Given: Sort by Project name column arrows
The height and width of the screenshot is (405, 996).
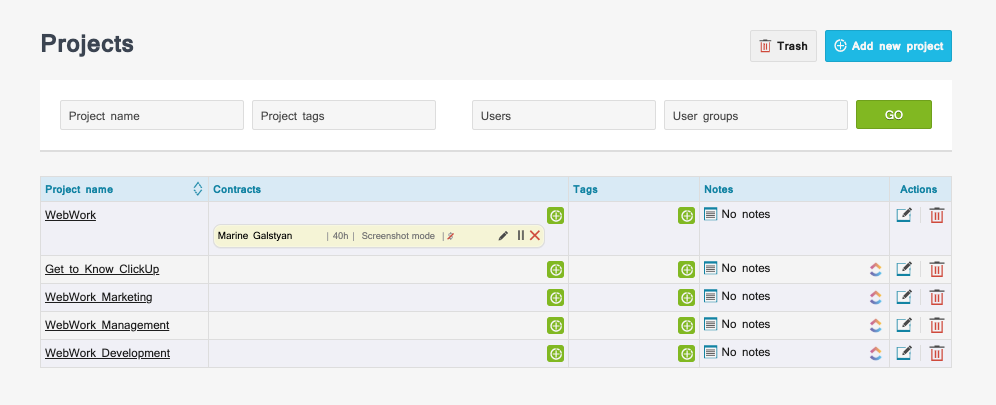Looking at the screenshot, I should 198,189.
